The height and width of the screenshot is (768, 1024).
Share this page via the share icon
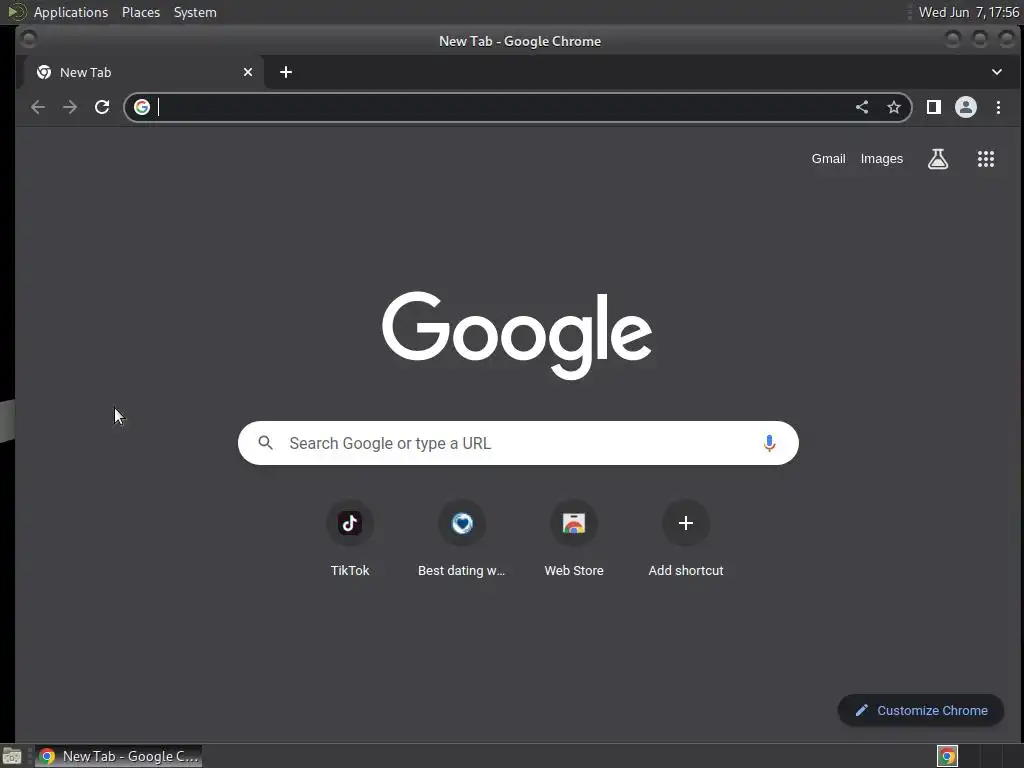[862, 107]
